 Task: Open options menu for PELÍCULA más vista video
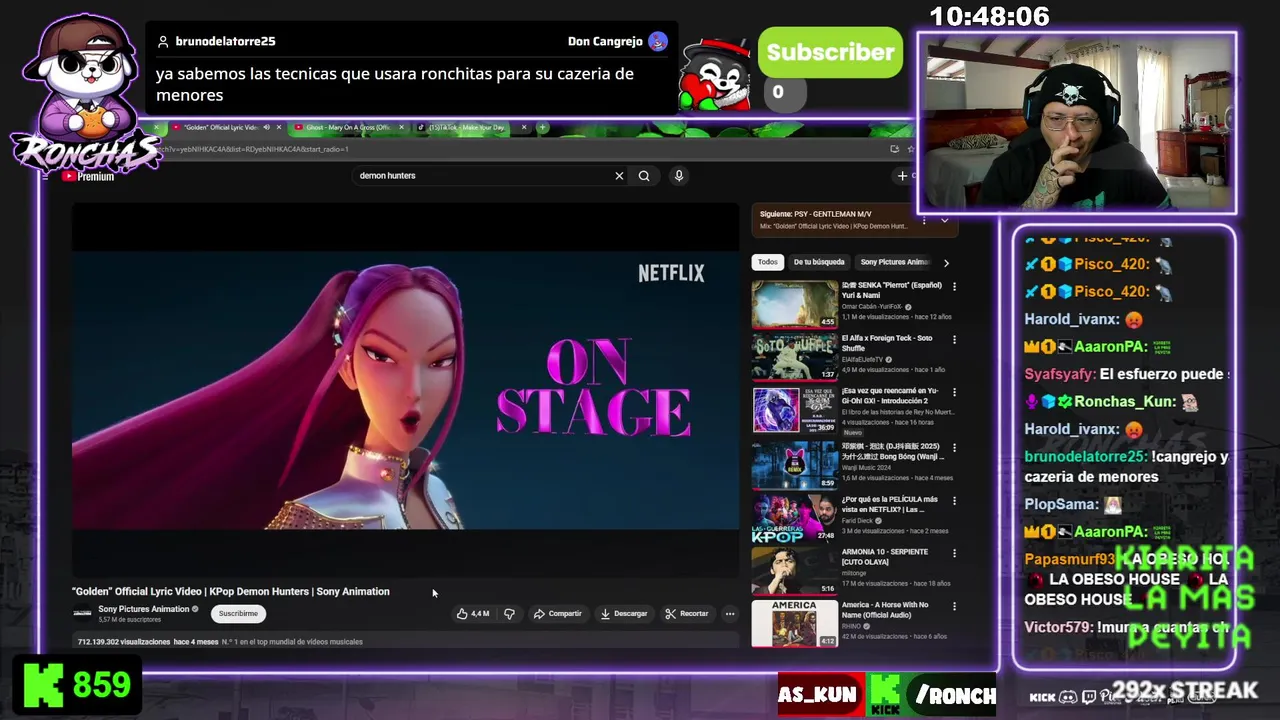tap(954, 500)
